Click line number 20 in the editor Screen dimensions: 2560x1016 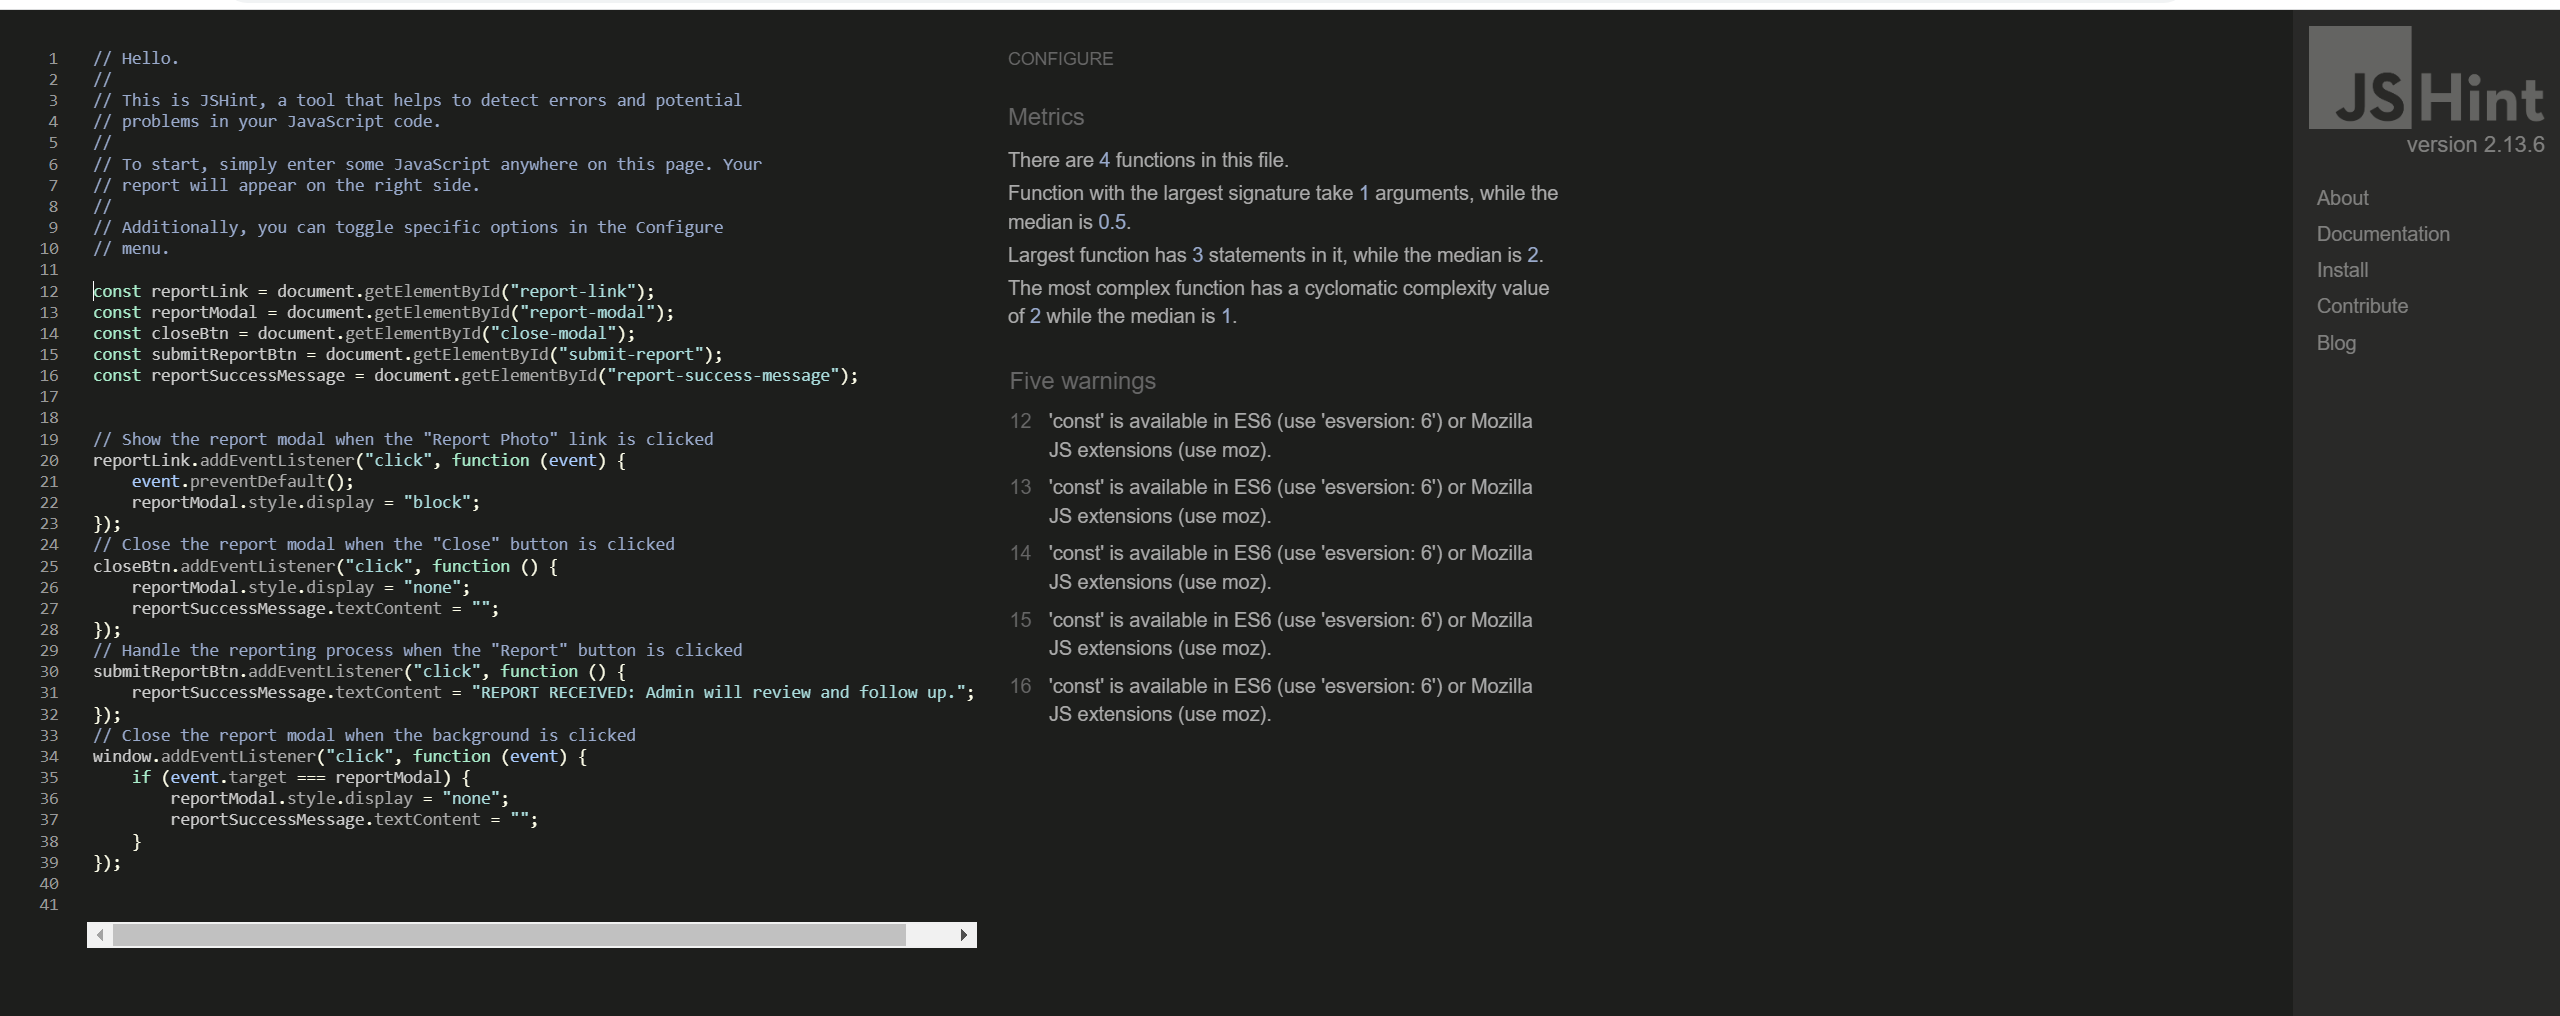50,460
